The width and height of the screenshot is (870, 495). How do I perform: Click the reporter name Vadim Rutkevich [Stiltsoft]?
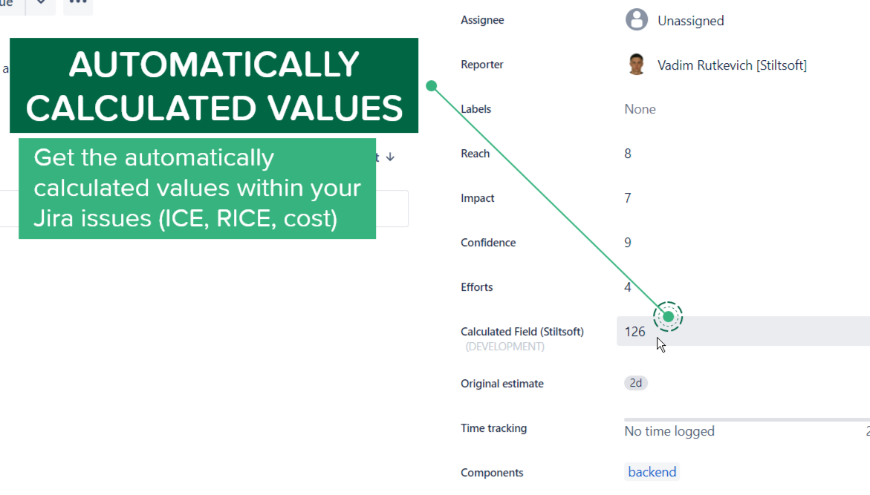click(x=732, y=65)
